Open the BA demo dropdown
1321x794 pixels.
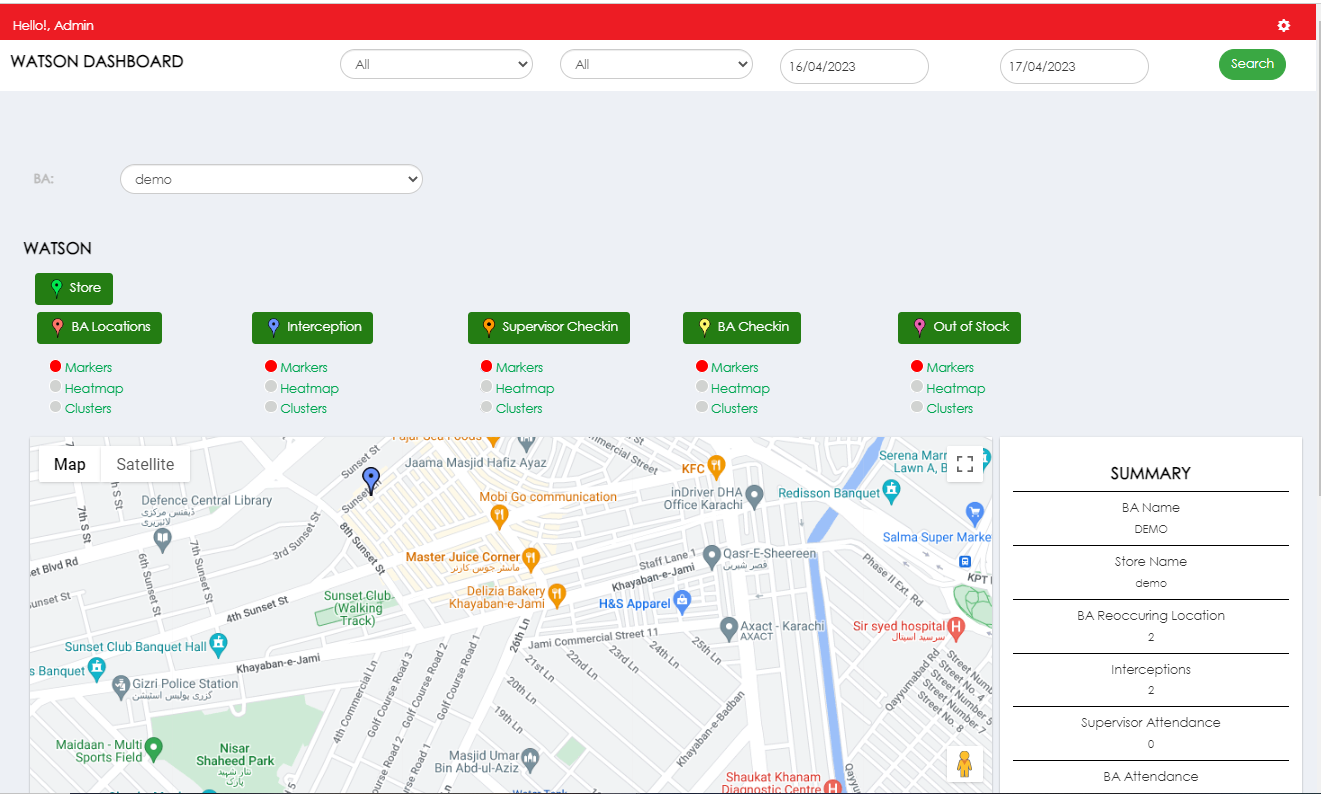point(271,179)
